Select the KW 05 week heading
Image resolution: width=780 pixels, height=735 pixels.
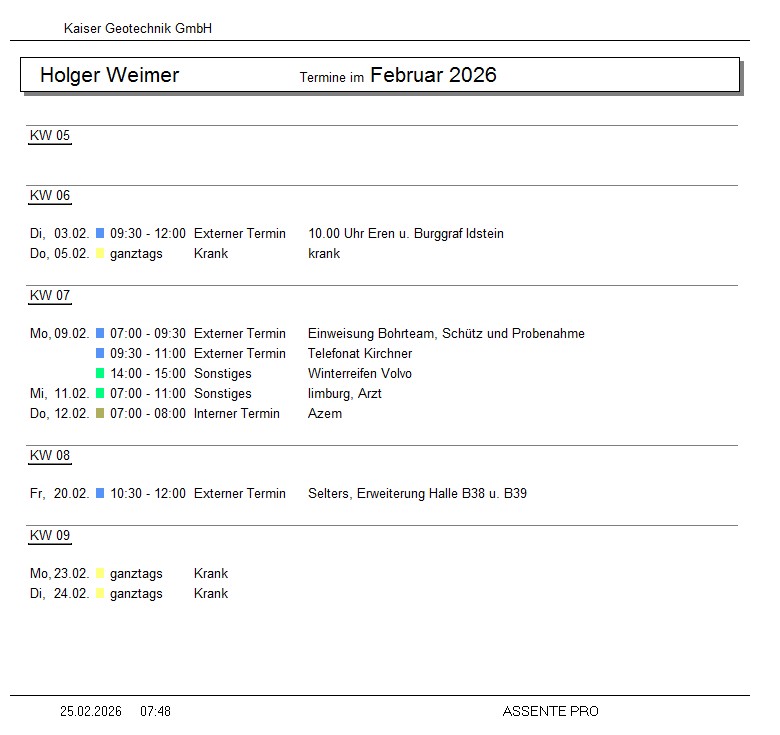50,136
